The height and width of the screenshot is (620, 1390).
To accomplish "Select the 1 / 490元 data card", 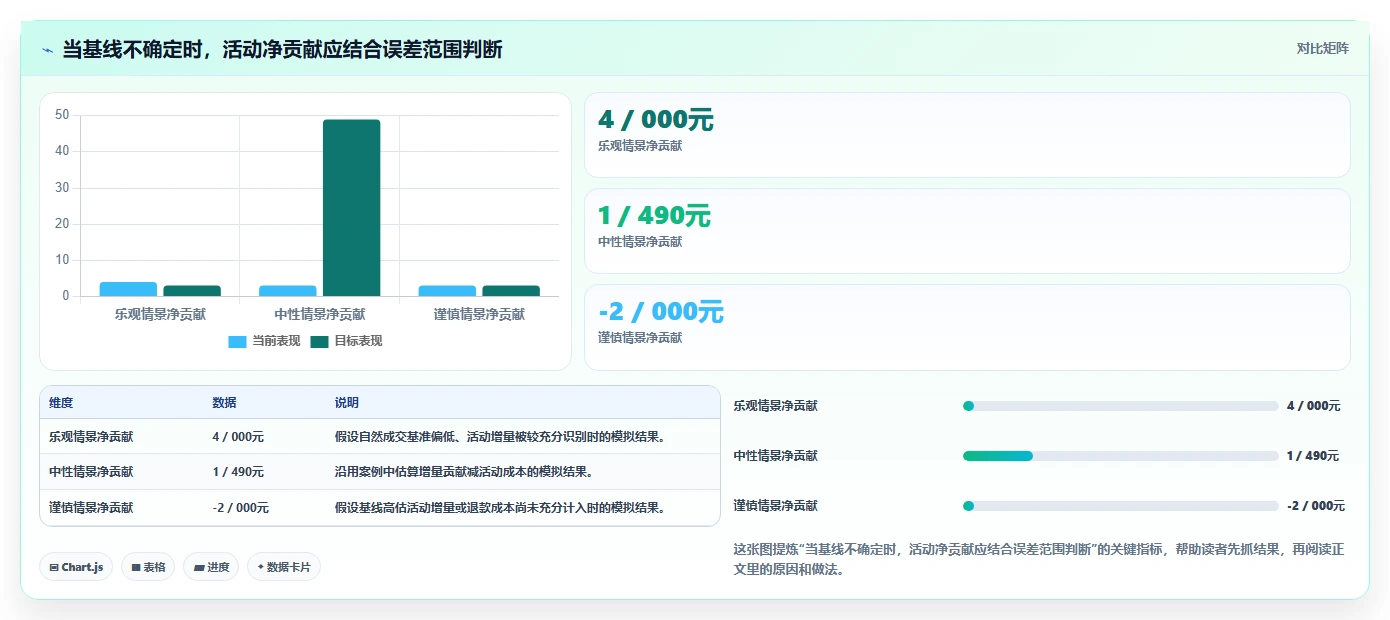I will [967, 231].
